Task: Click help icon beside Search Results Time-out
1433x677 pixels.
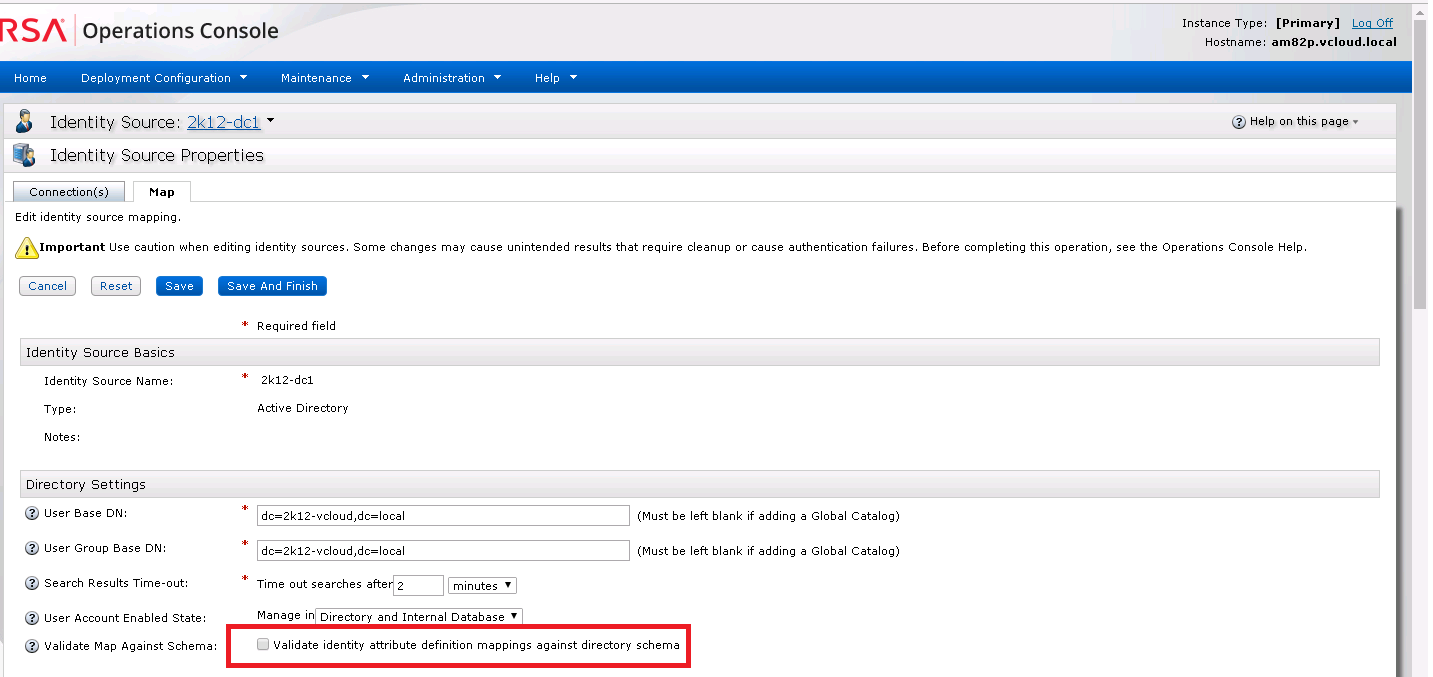Action: (x=32, y=584)
